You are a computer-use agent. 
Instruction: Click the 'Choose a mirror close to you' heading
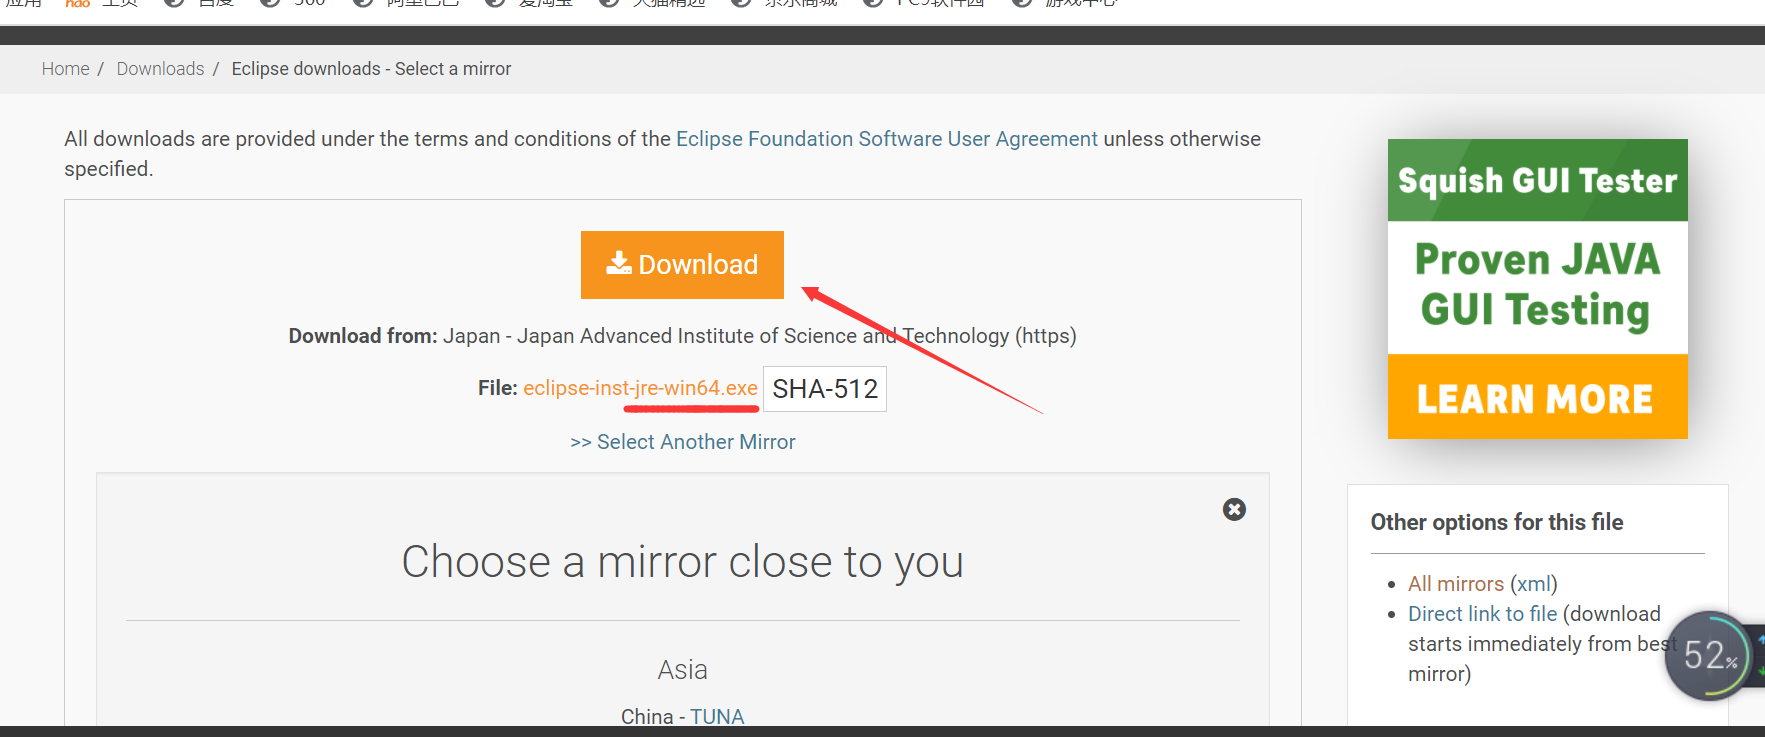coord(683,562)
